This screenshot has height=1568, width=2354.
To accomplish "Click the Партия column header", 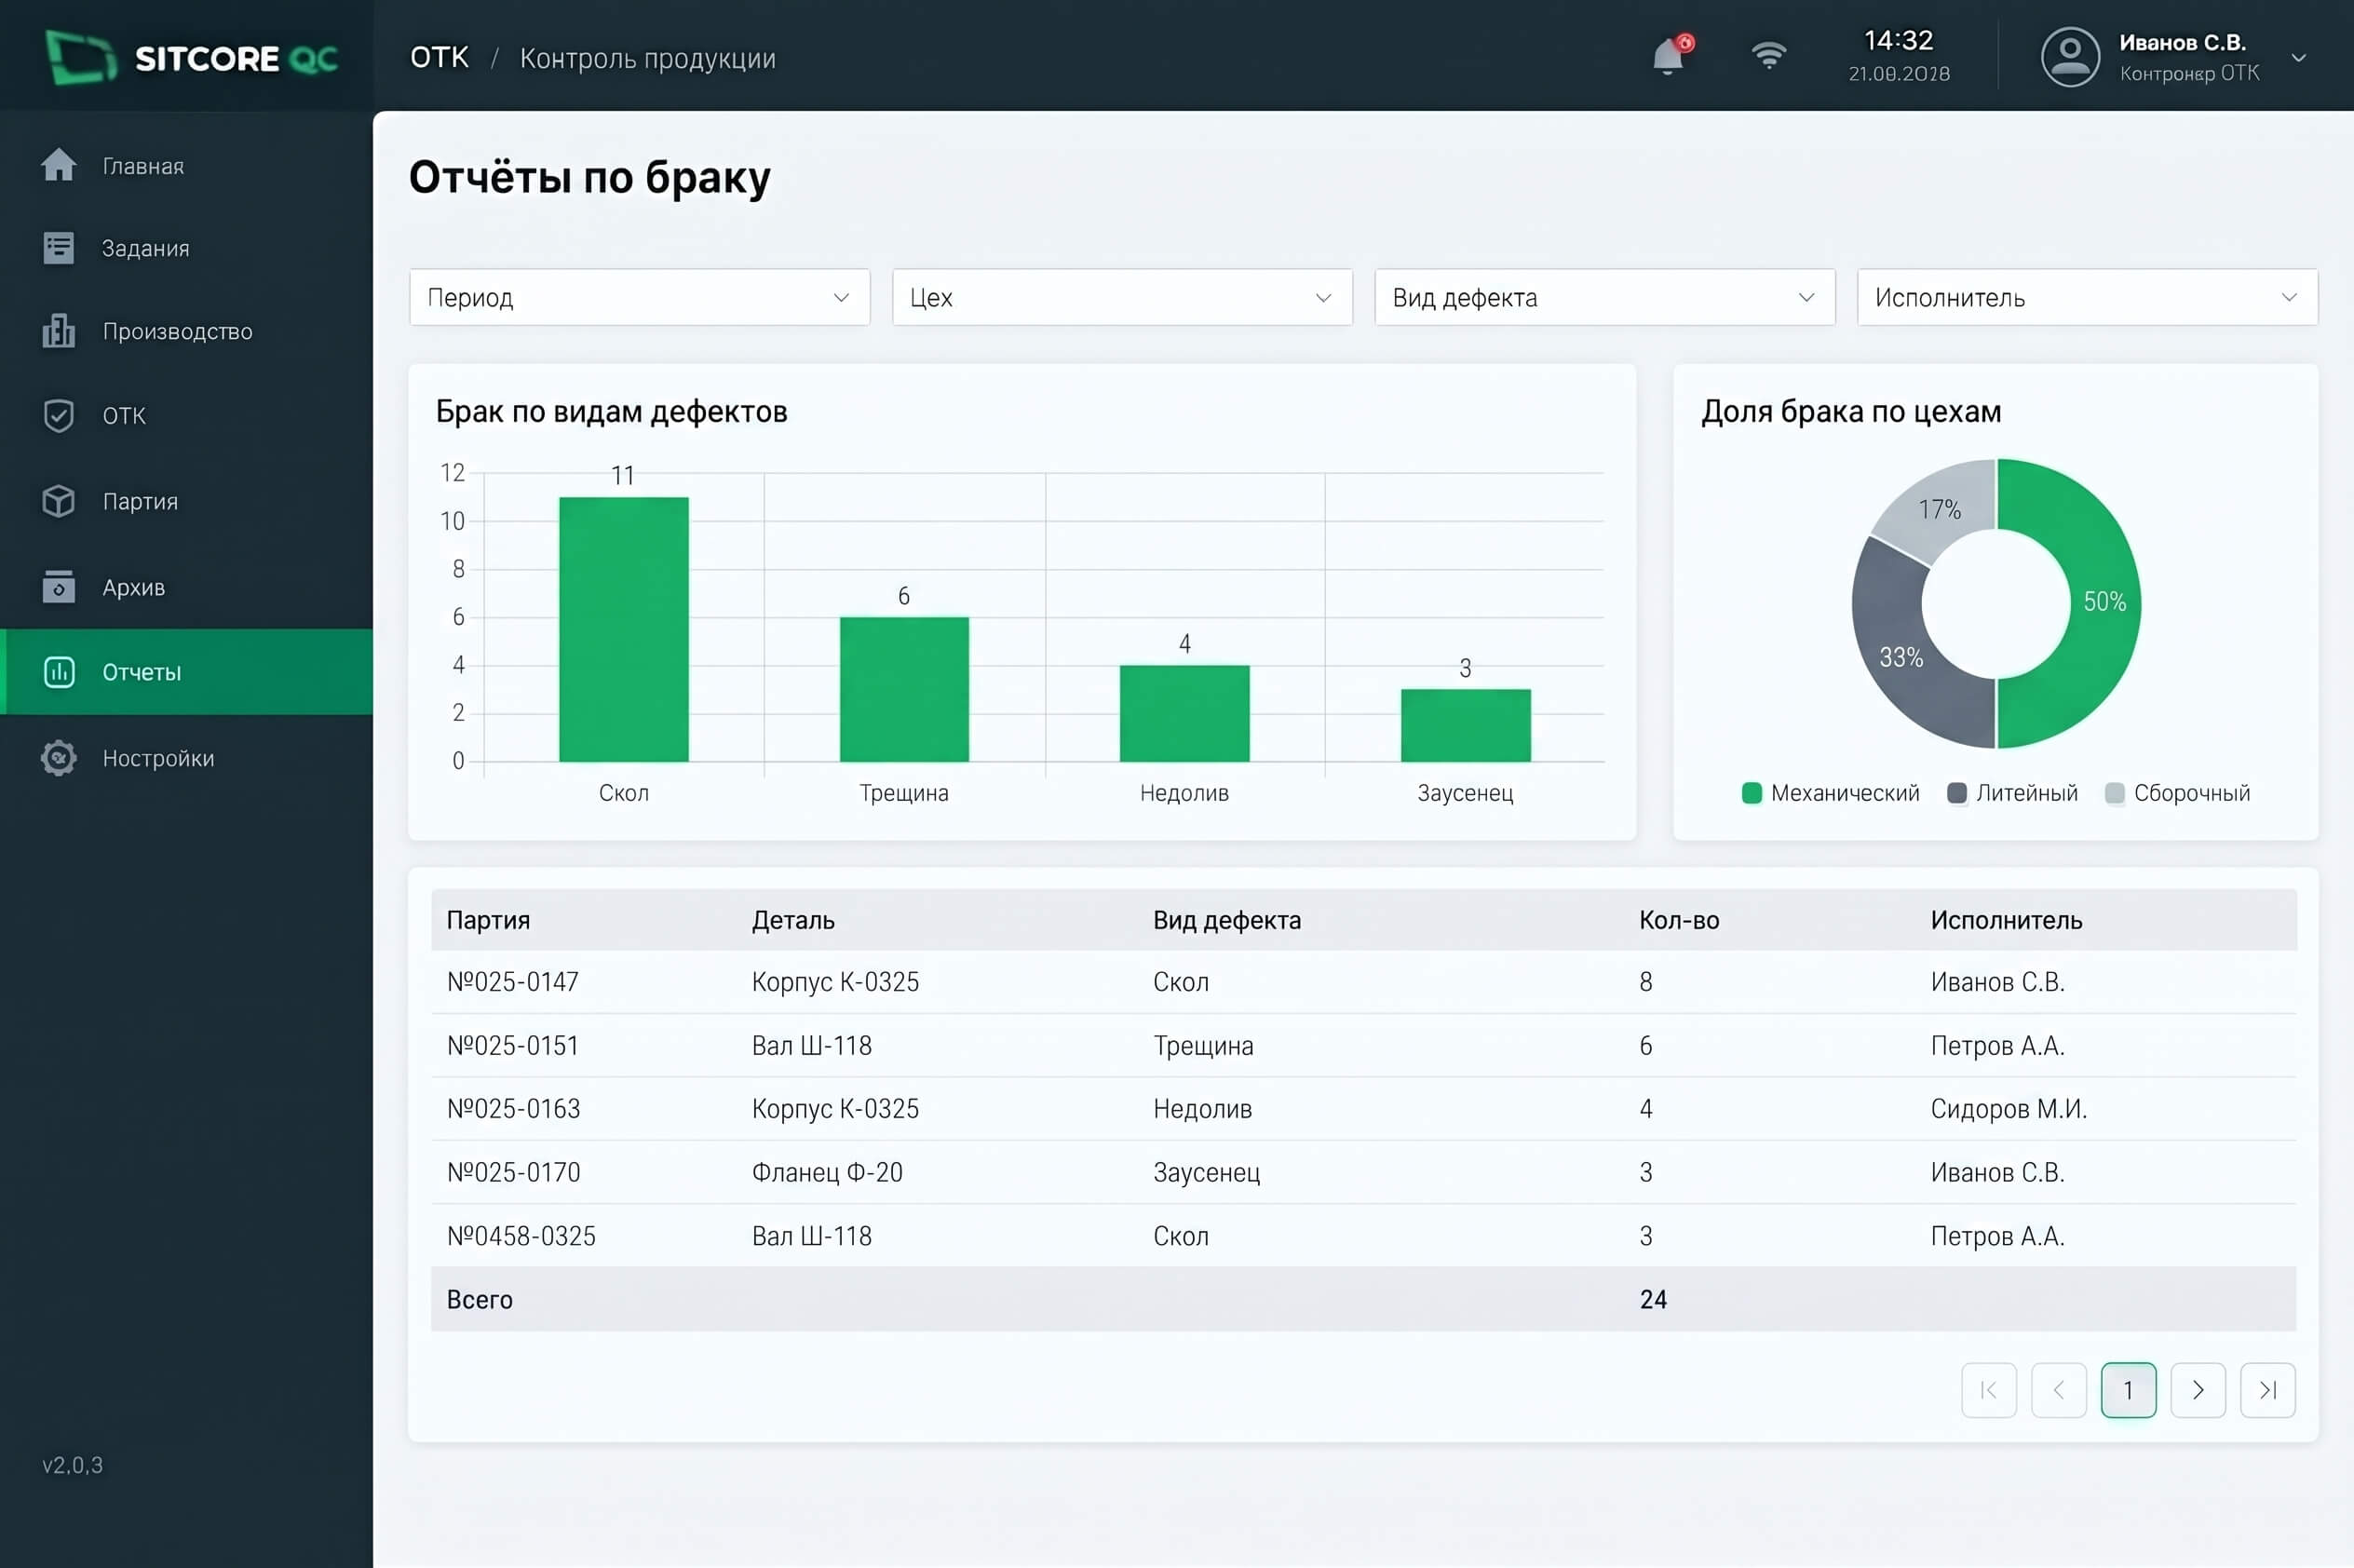I will click(488, 920).
